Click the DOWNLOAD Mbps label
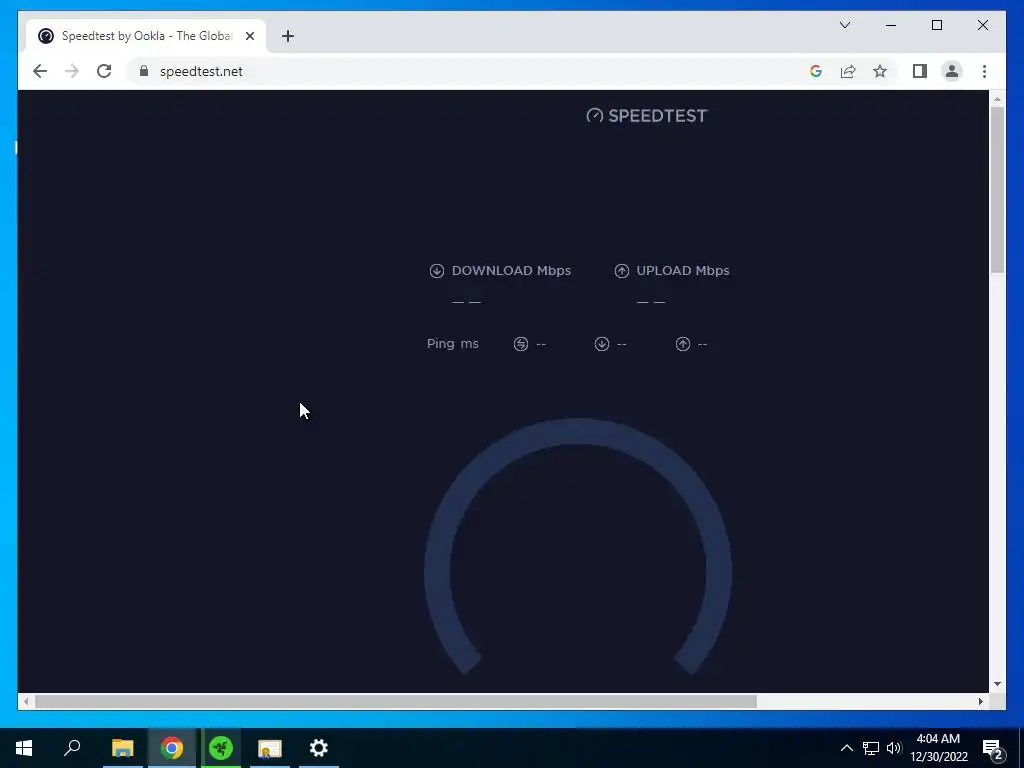1024x768 pixels. [x=511, y=270]
